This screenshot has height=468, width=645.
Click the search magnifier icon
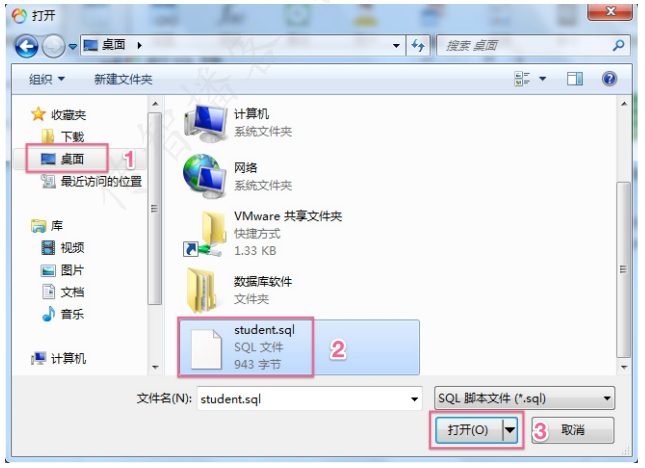pos(618,45)
